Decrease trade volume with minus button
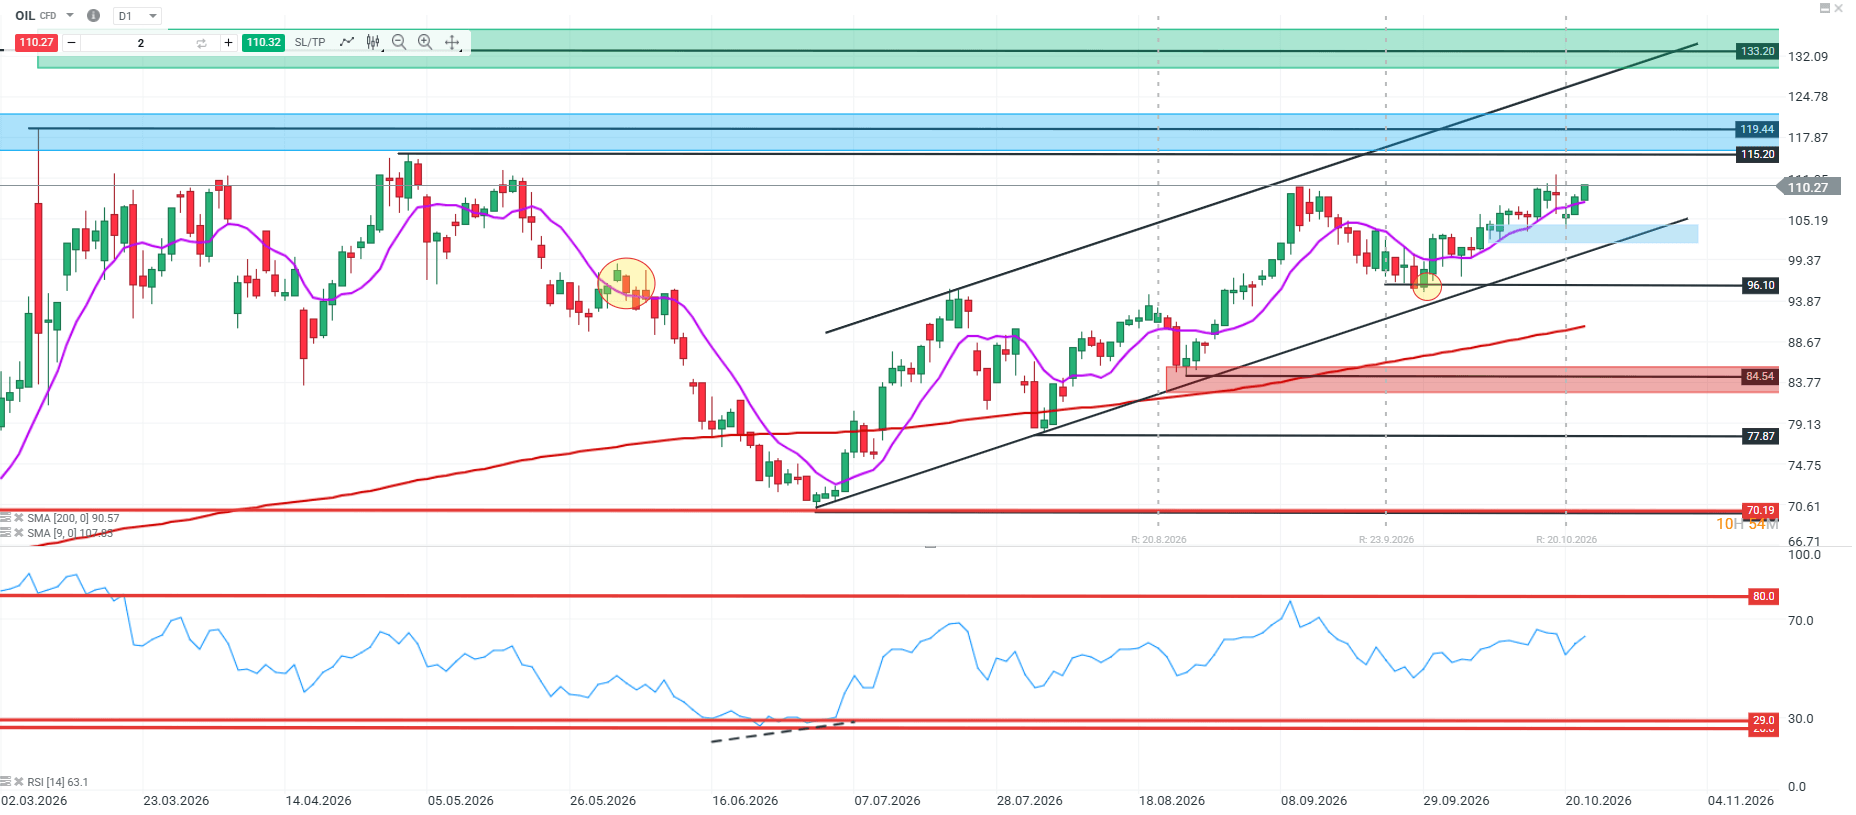 click(x=71, y=42)
